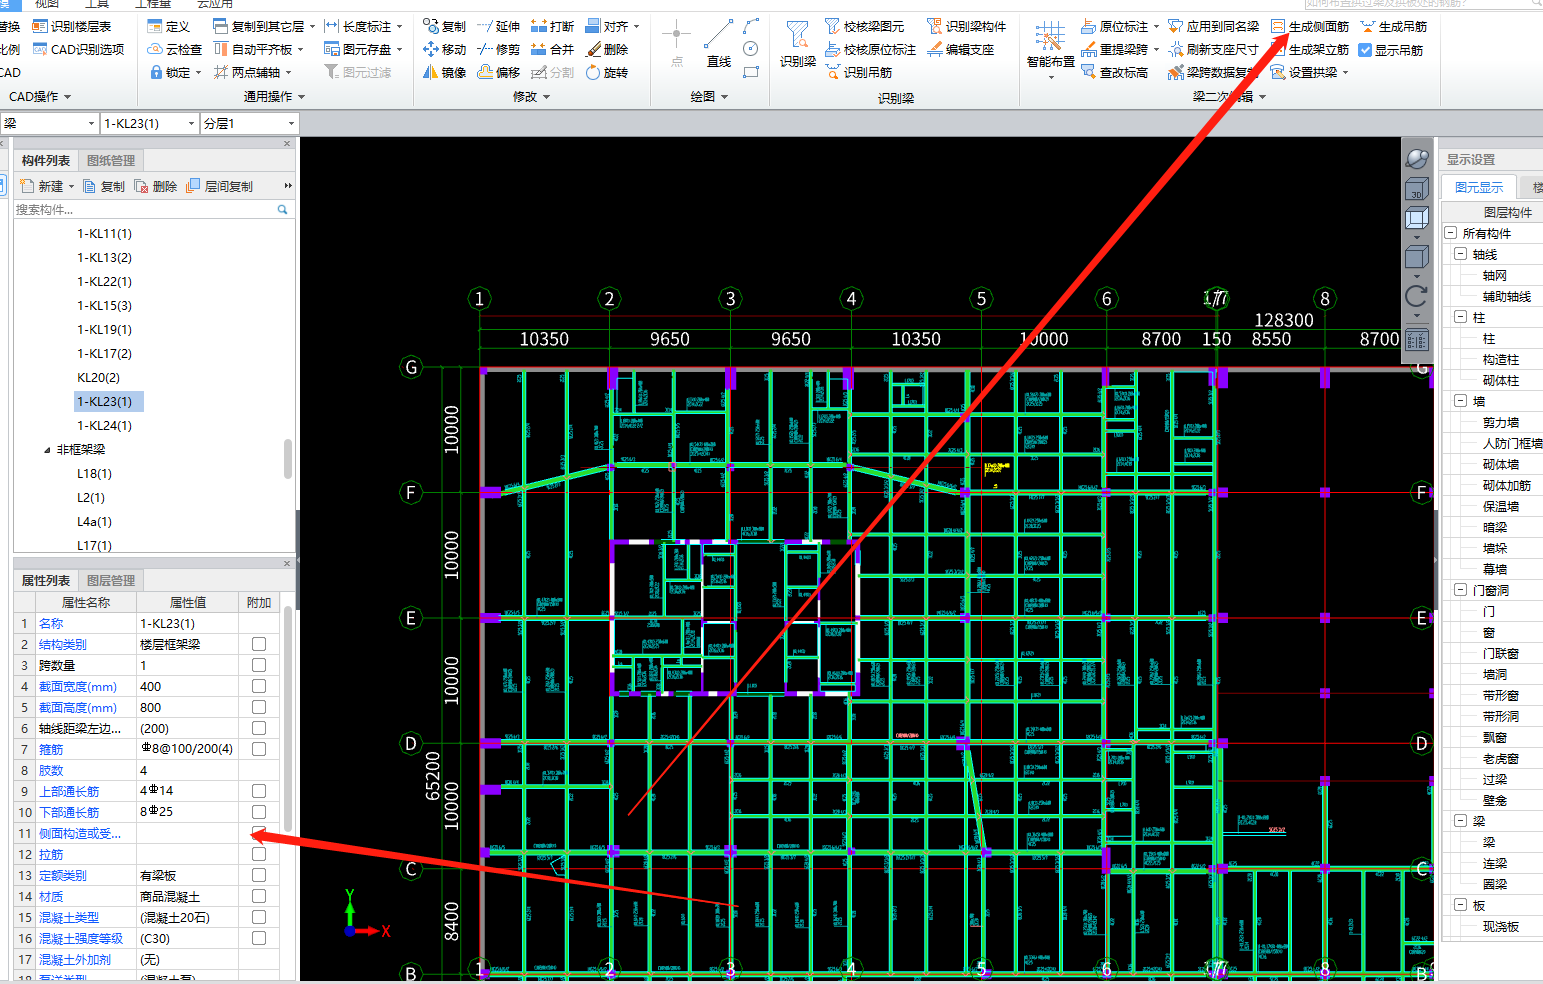This screenshot has height=984, width=1543.
Task: Expand the 智能布置 dropdown arrow
Action: [1050, 77]
